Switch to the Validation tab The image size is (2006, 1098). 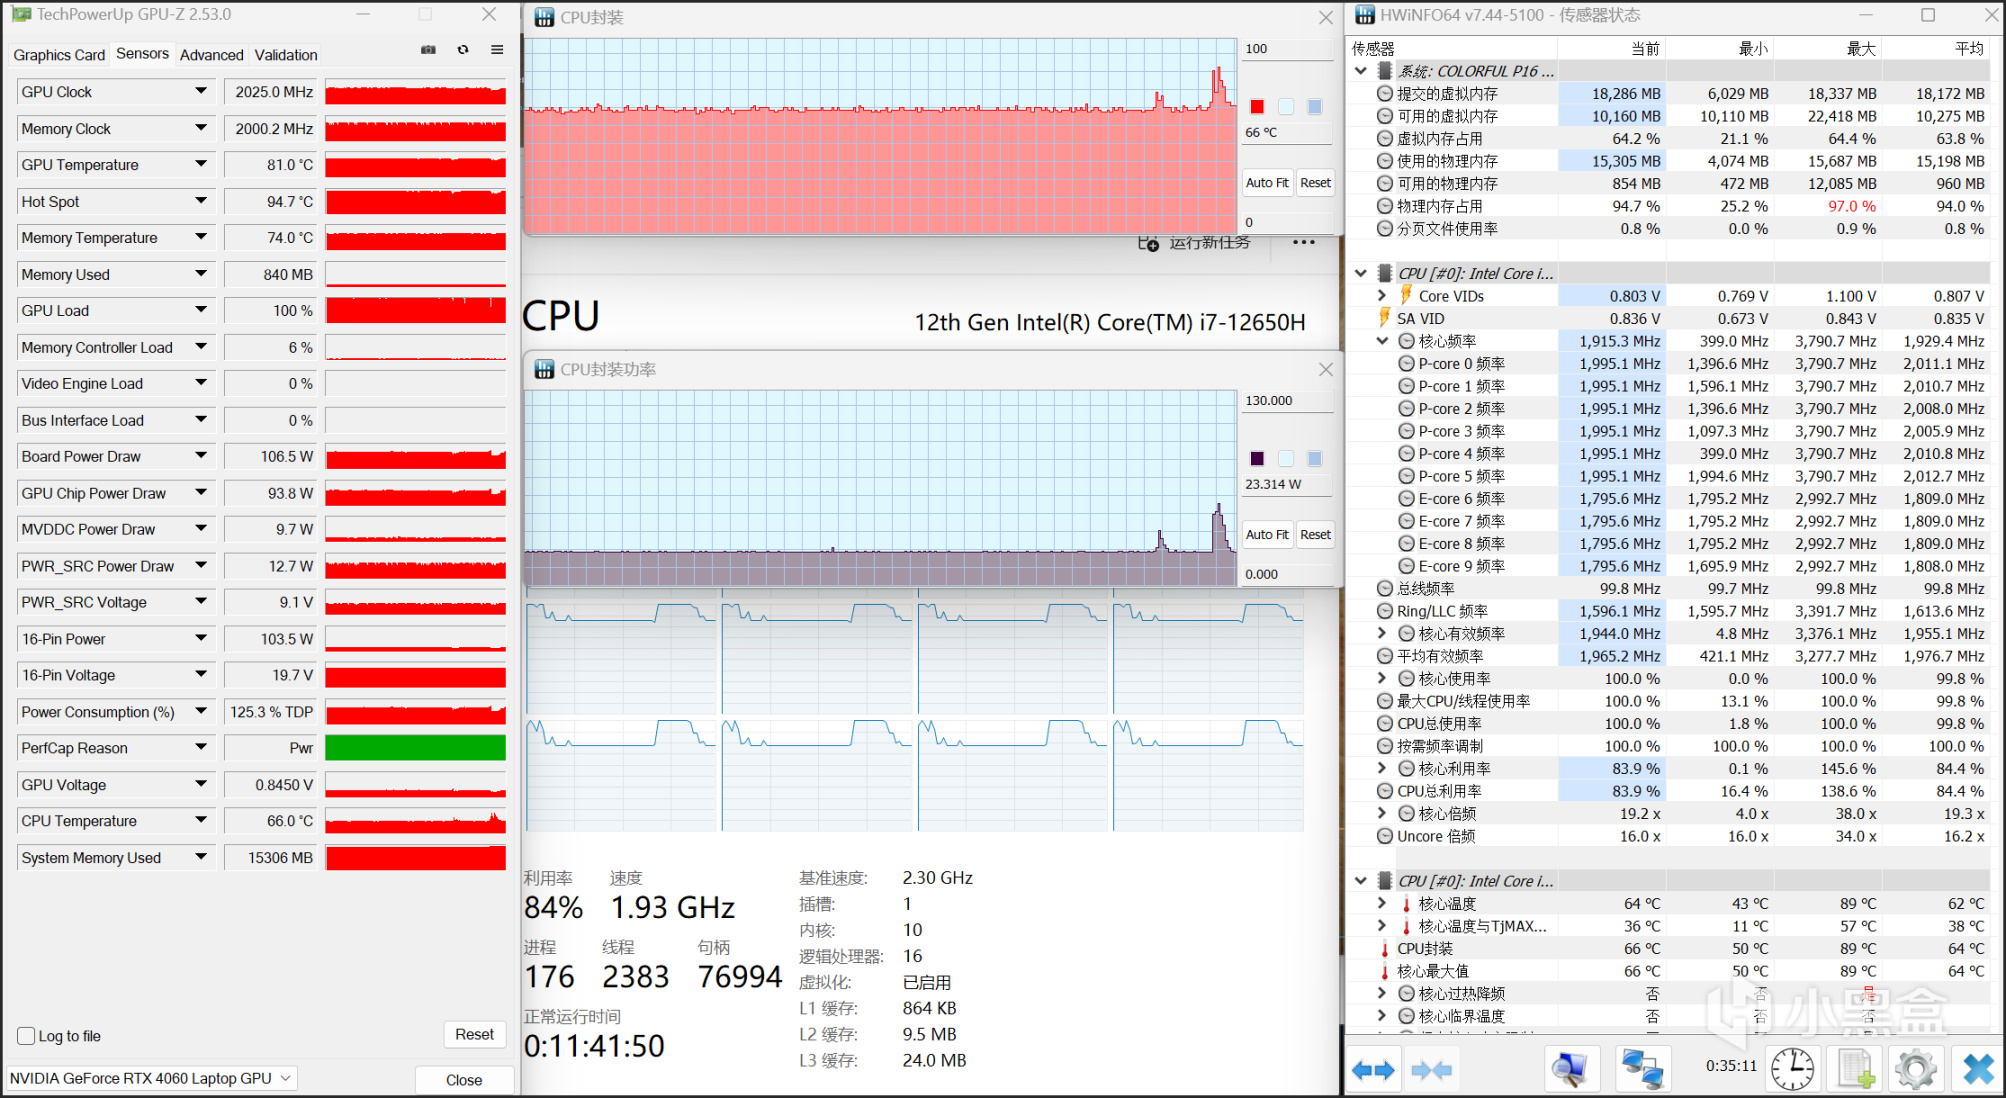pyautogui.click(x=286, y=55)
